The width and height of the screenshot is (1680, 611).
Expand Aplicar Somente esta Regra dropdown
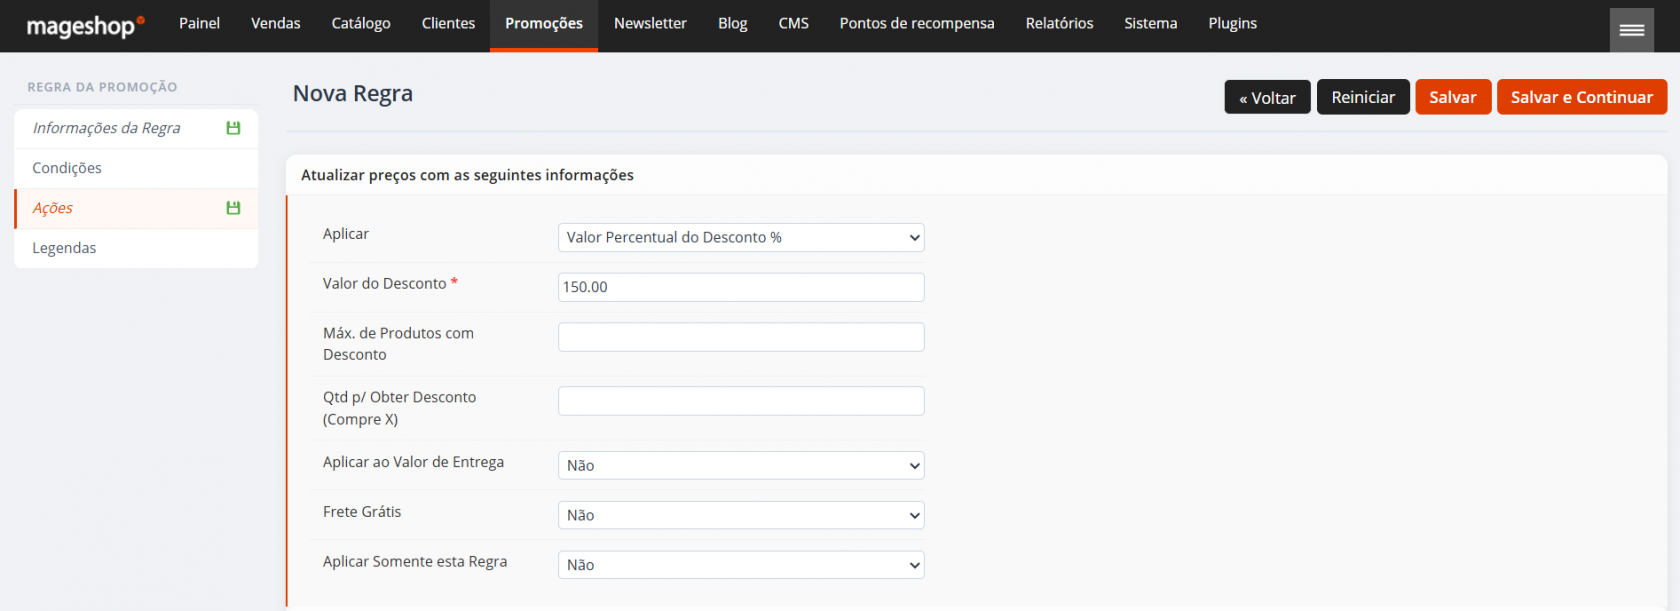740,565
